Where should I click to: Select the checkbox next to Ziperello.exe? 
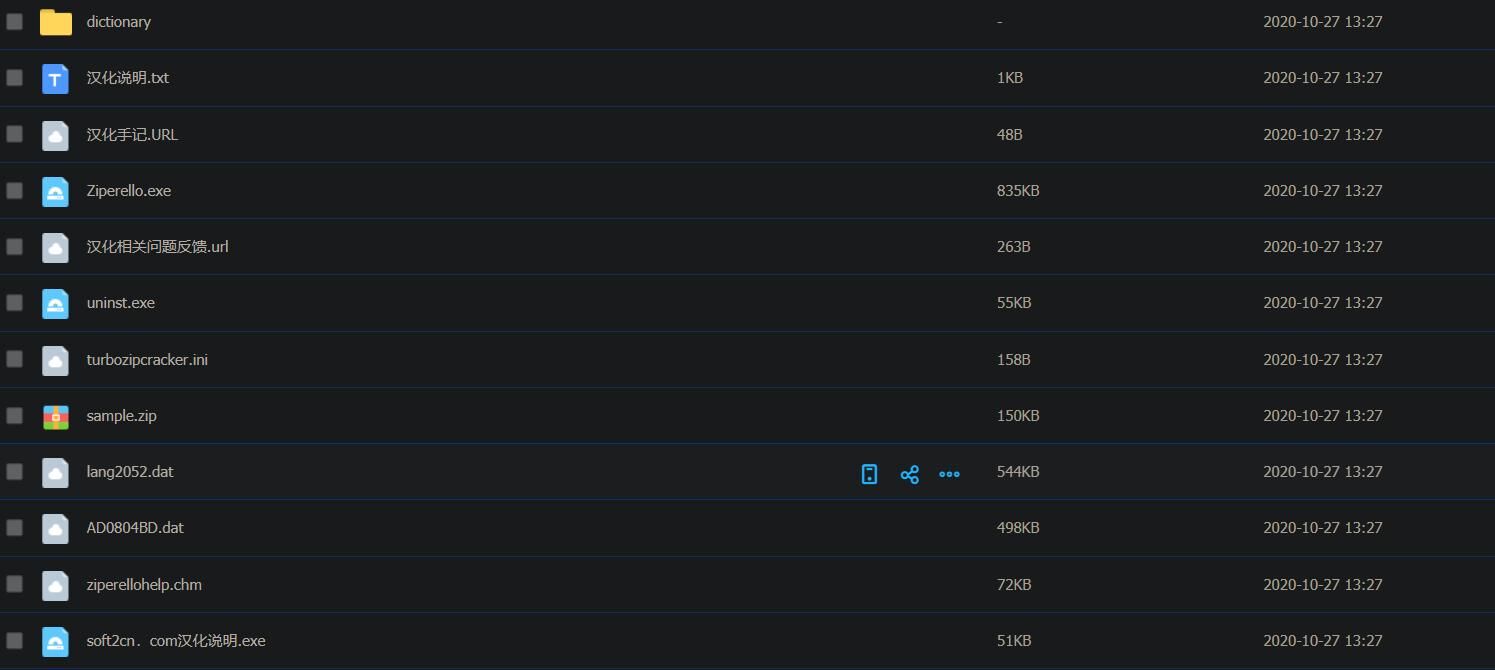click(14, 190)
